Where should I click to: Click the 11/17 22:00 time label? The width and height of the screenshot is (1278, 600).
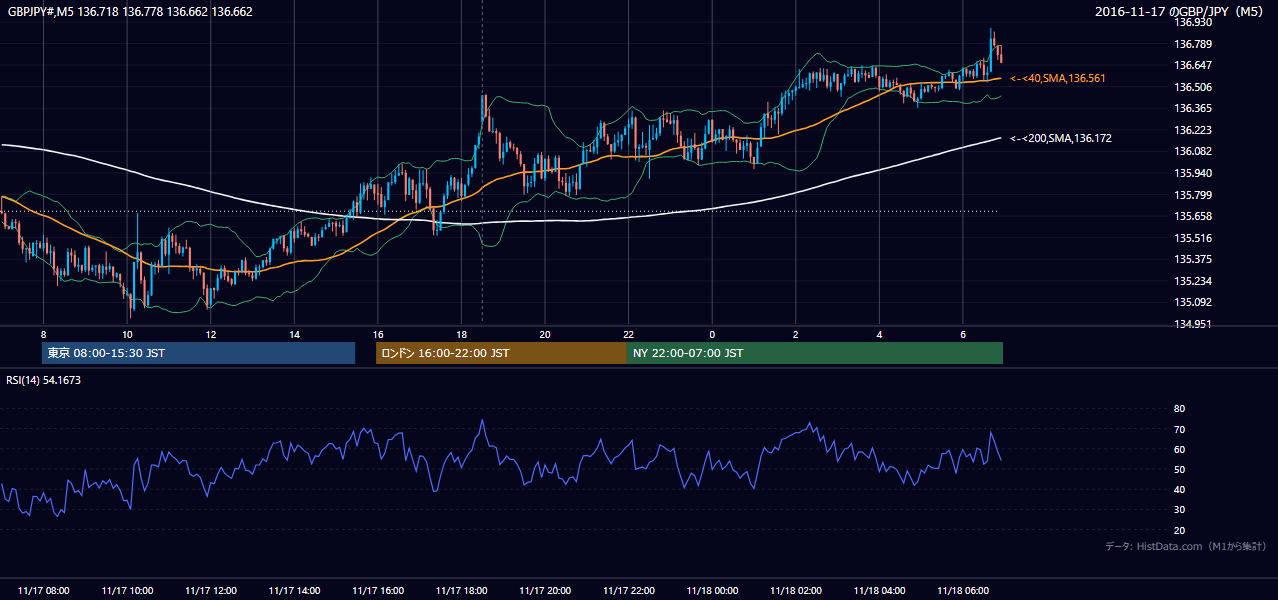[x=629, y=591]
